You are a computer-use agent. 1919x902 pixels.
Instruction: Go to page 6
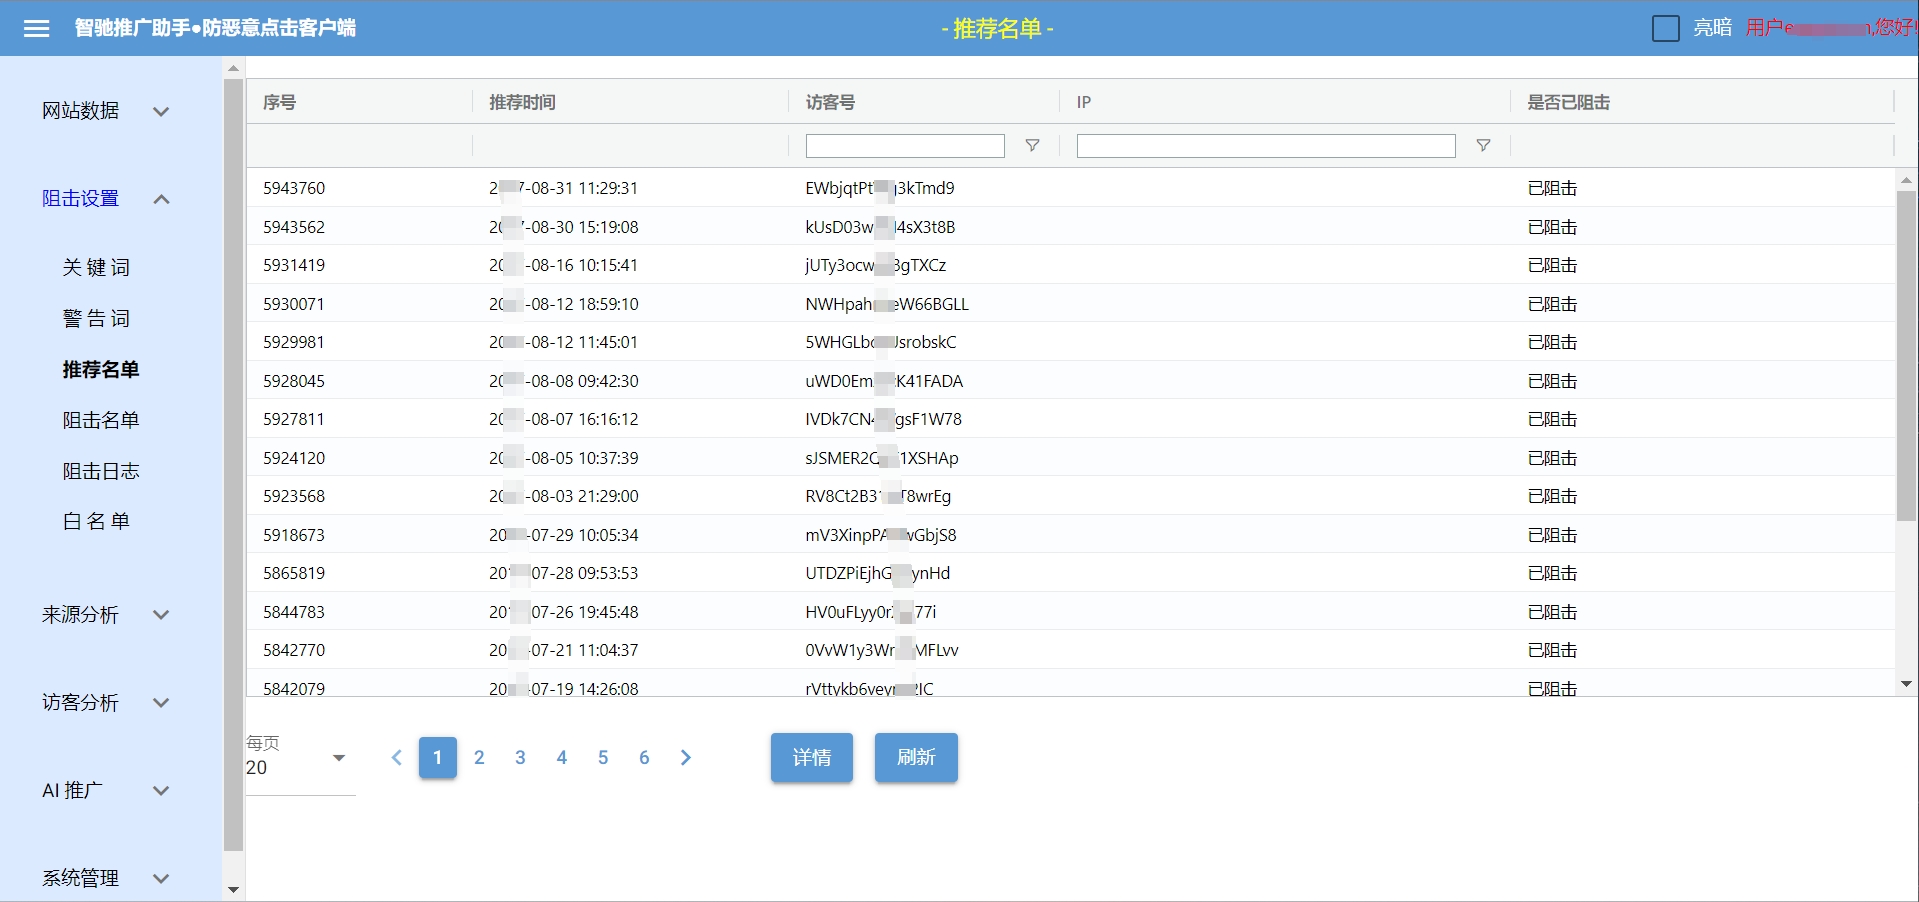coord(644,757)
